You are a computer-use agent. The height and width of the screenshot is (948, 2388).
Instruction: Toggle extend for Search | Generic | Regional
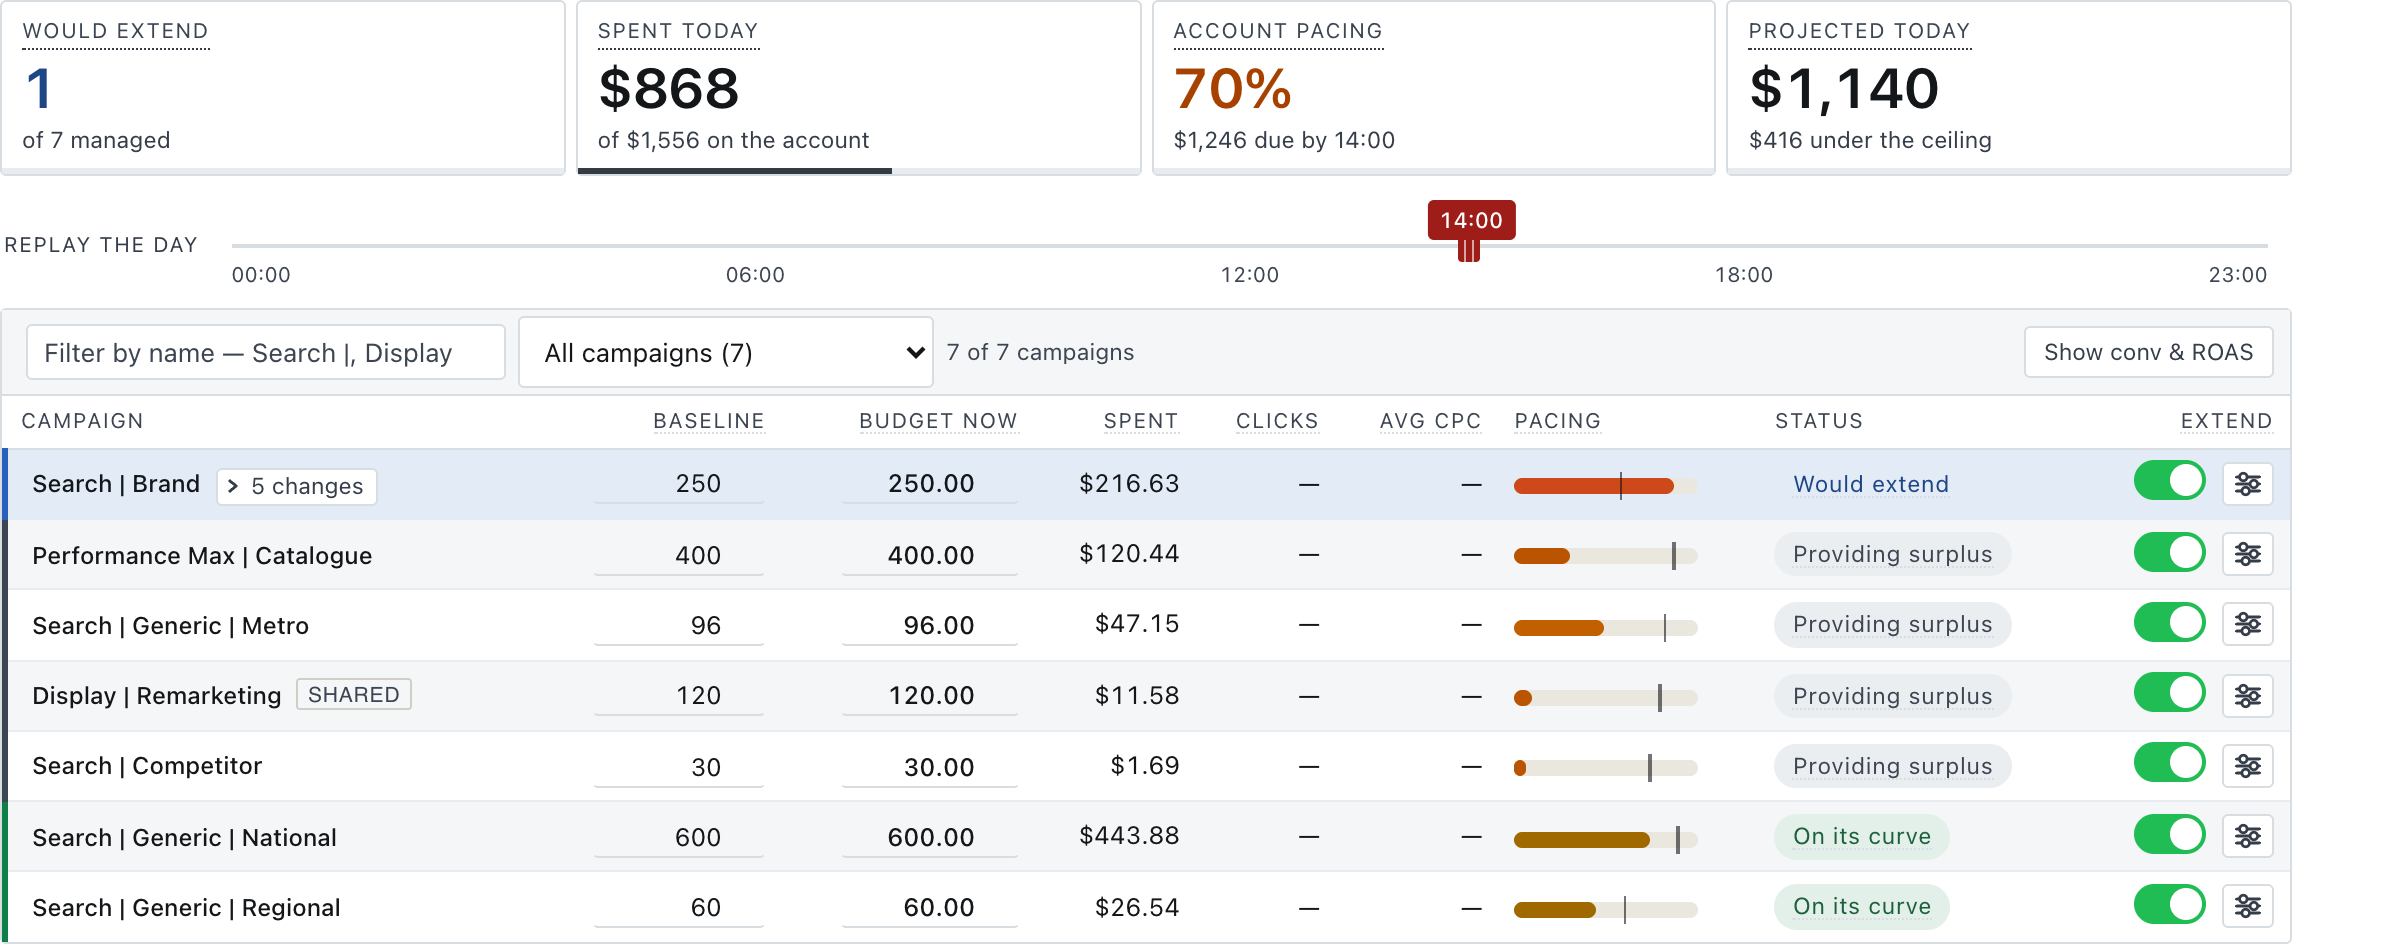click(2169, 904)
